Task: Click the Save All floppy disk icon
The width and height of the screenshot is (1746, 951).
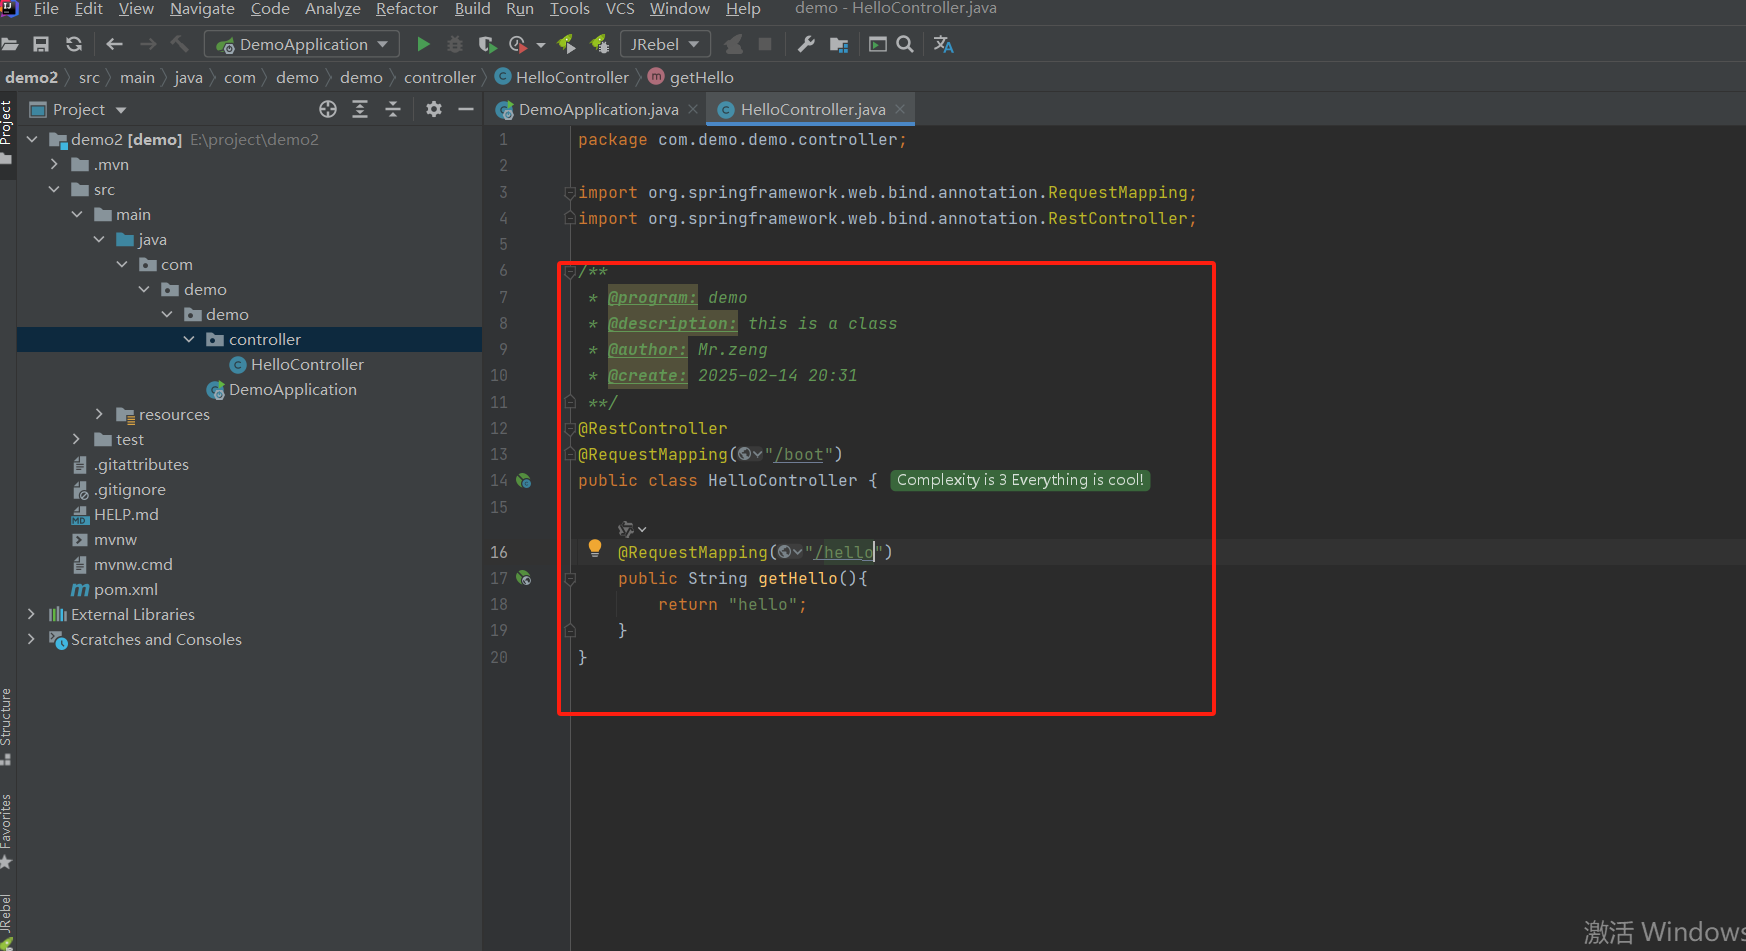Action: pos(41,44)
